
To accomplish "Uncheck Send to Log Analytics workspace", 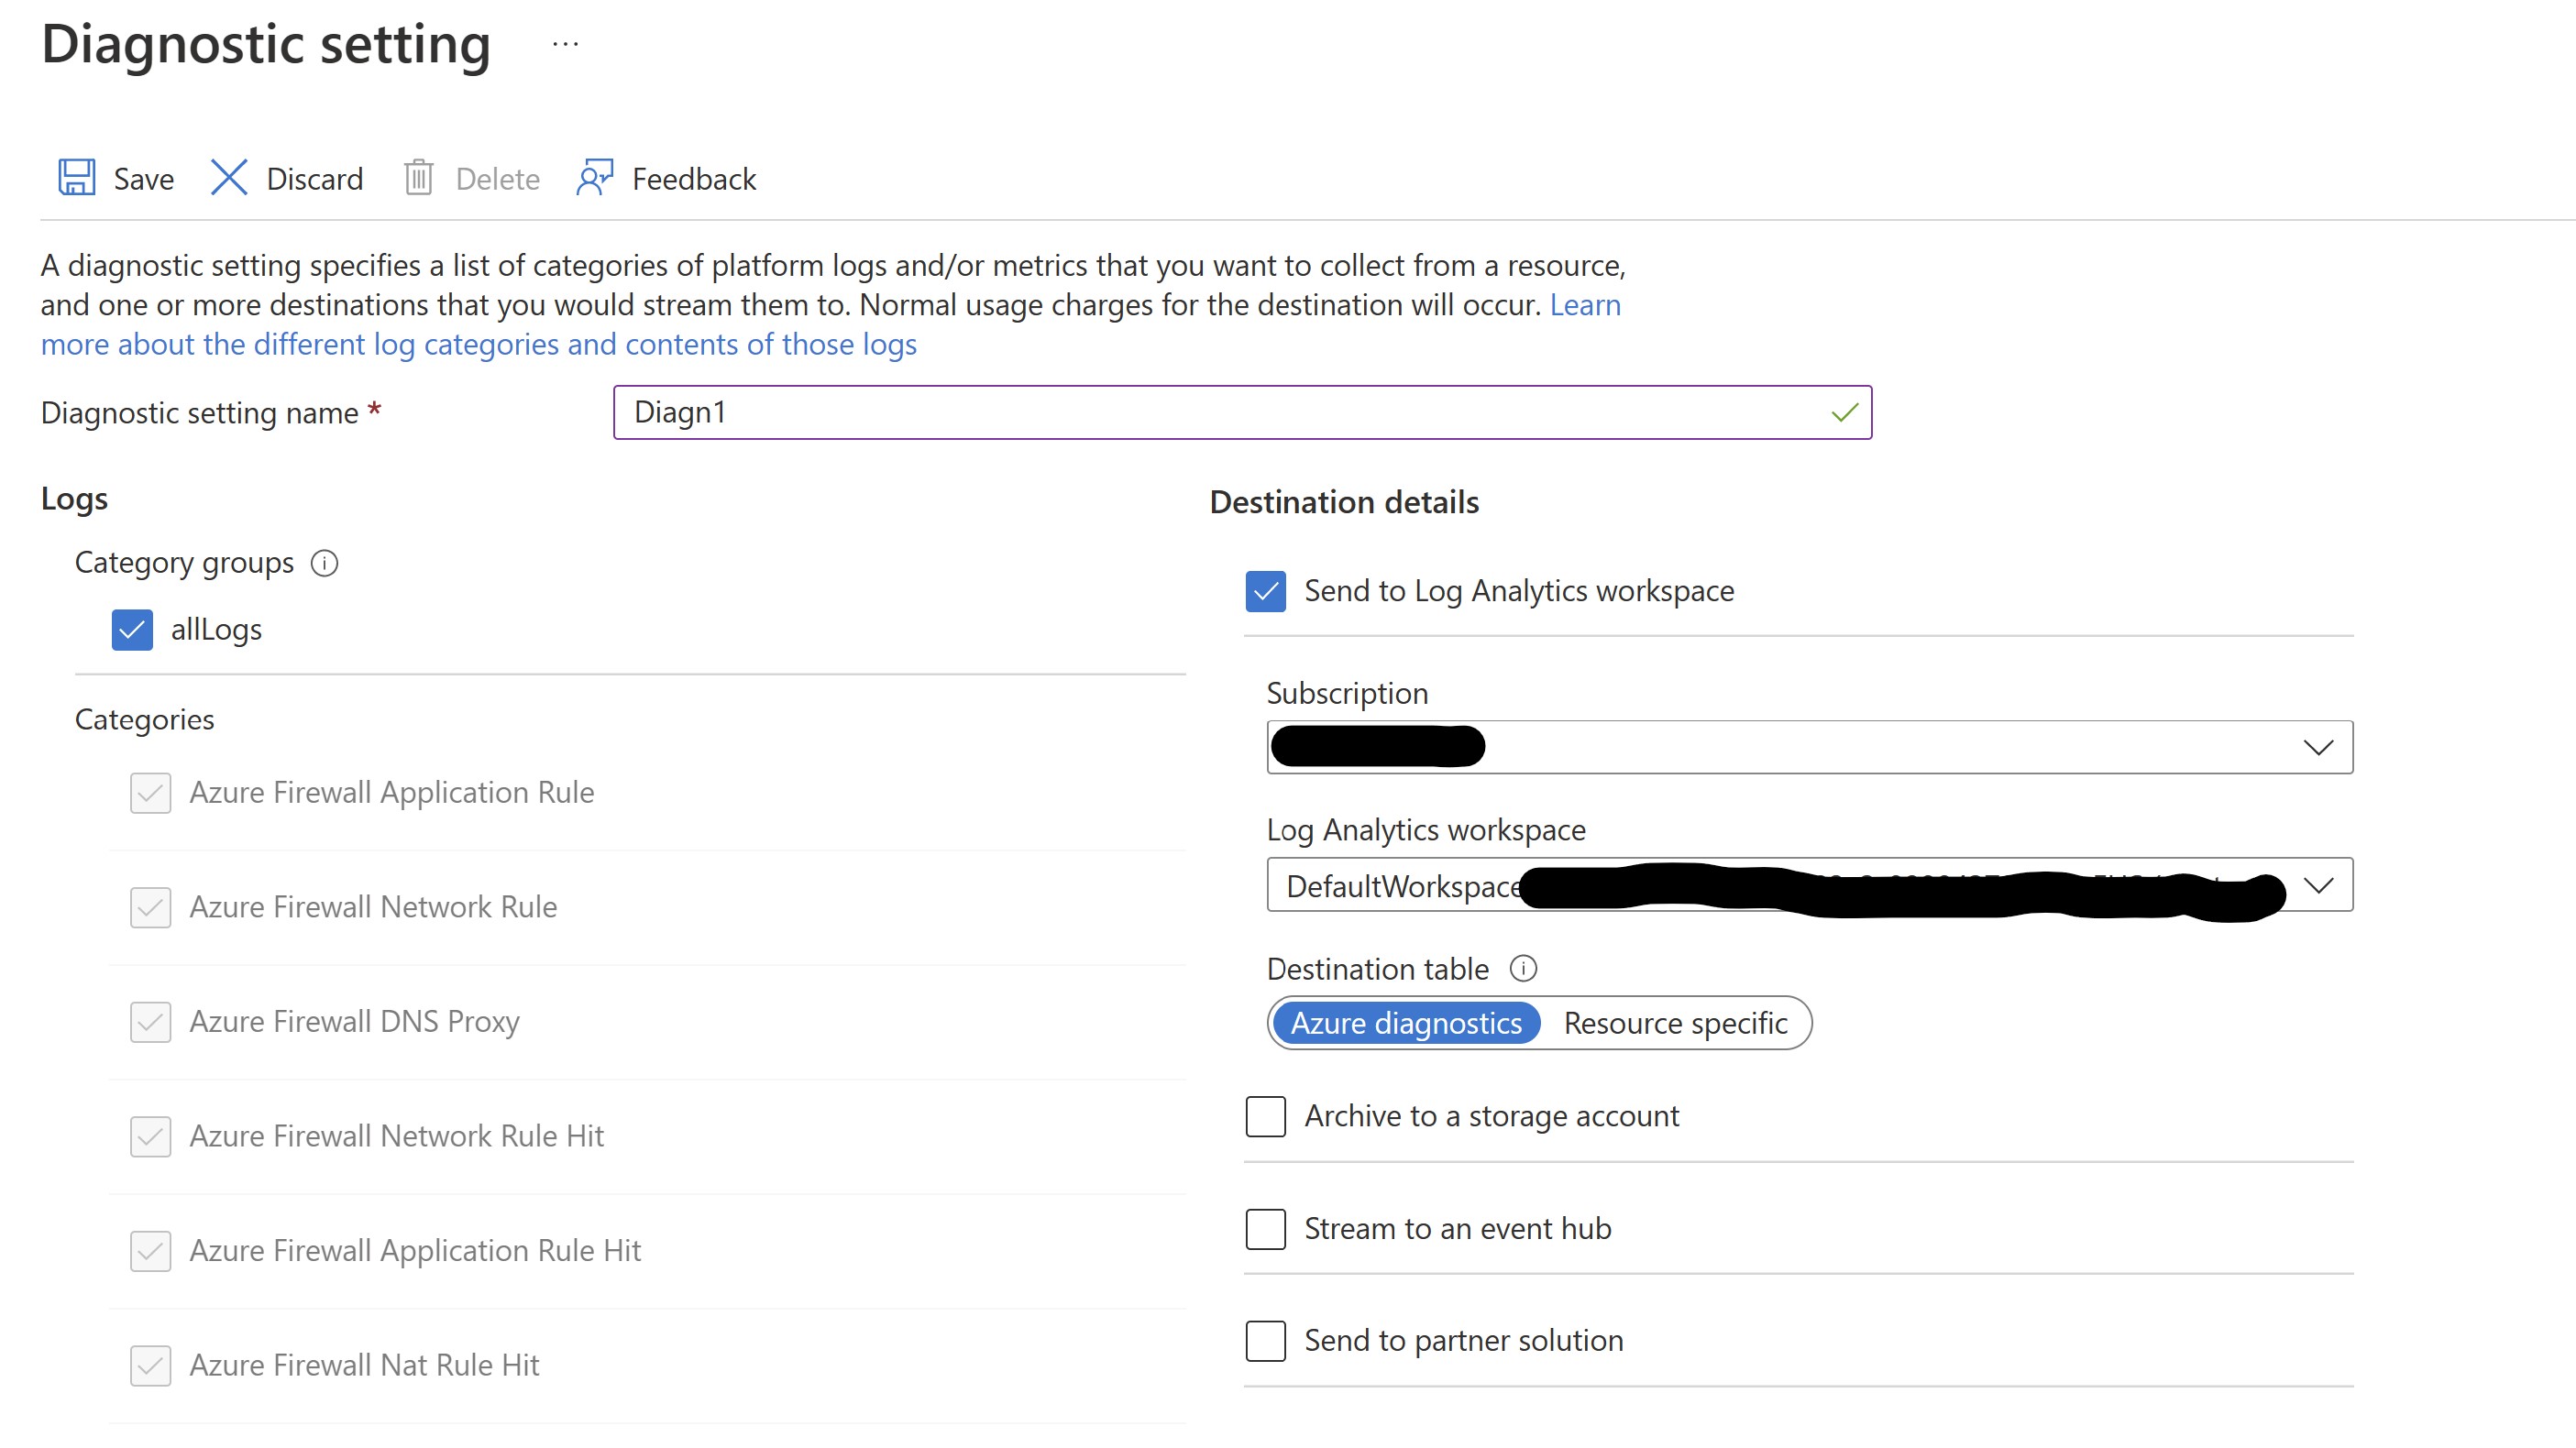I will pos(1265,591).
